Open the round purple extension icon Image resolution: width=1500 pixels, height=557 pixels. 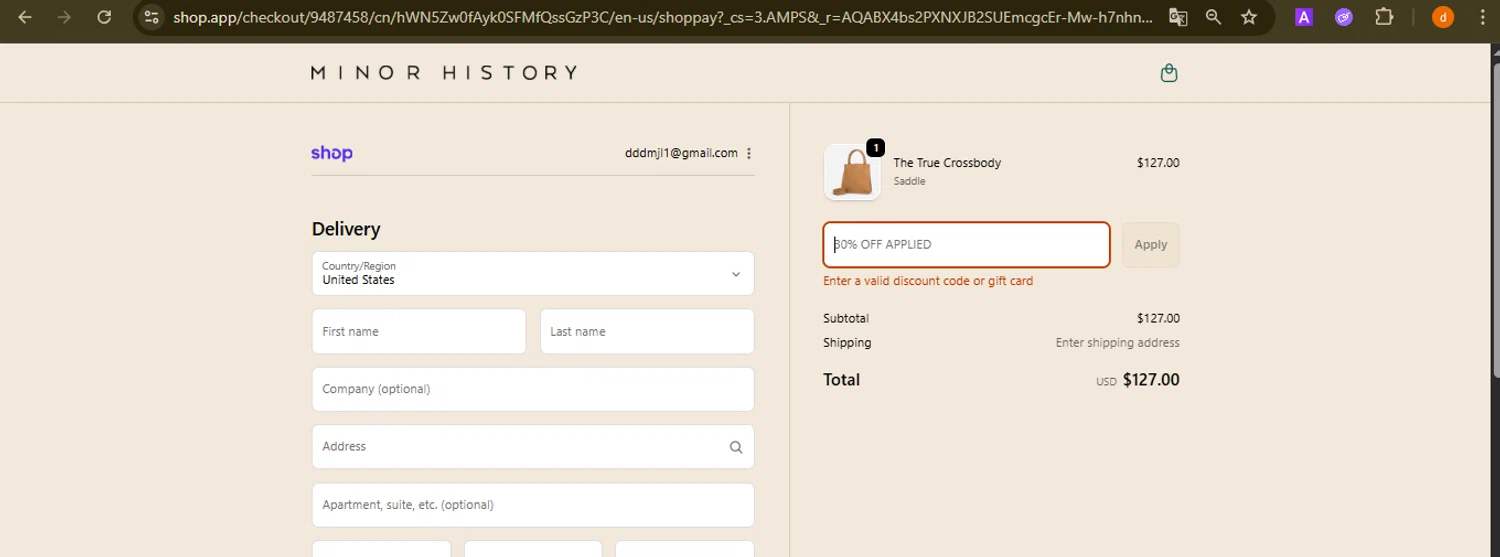(1344, 17)
